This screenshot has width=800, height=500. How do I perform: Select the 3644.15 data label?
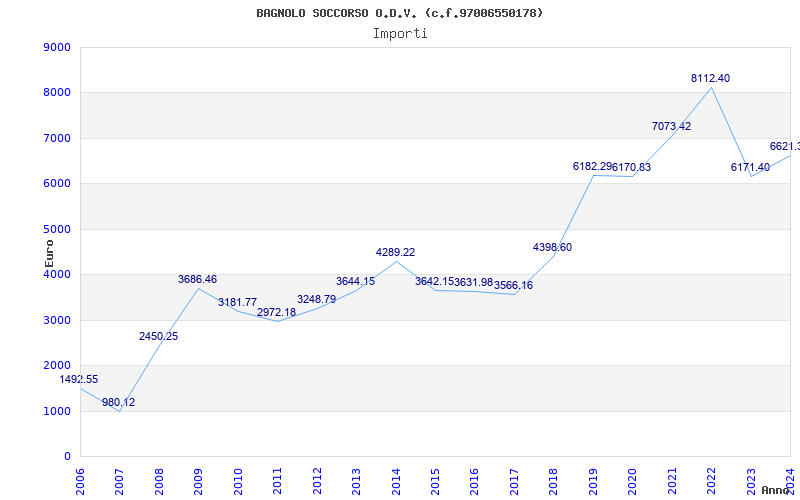[x=356, y=282]
